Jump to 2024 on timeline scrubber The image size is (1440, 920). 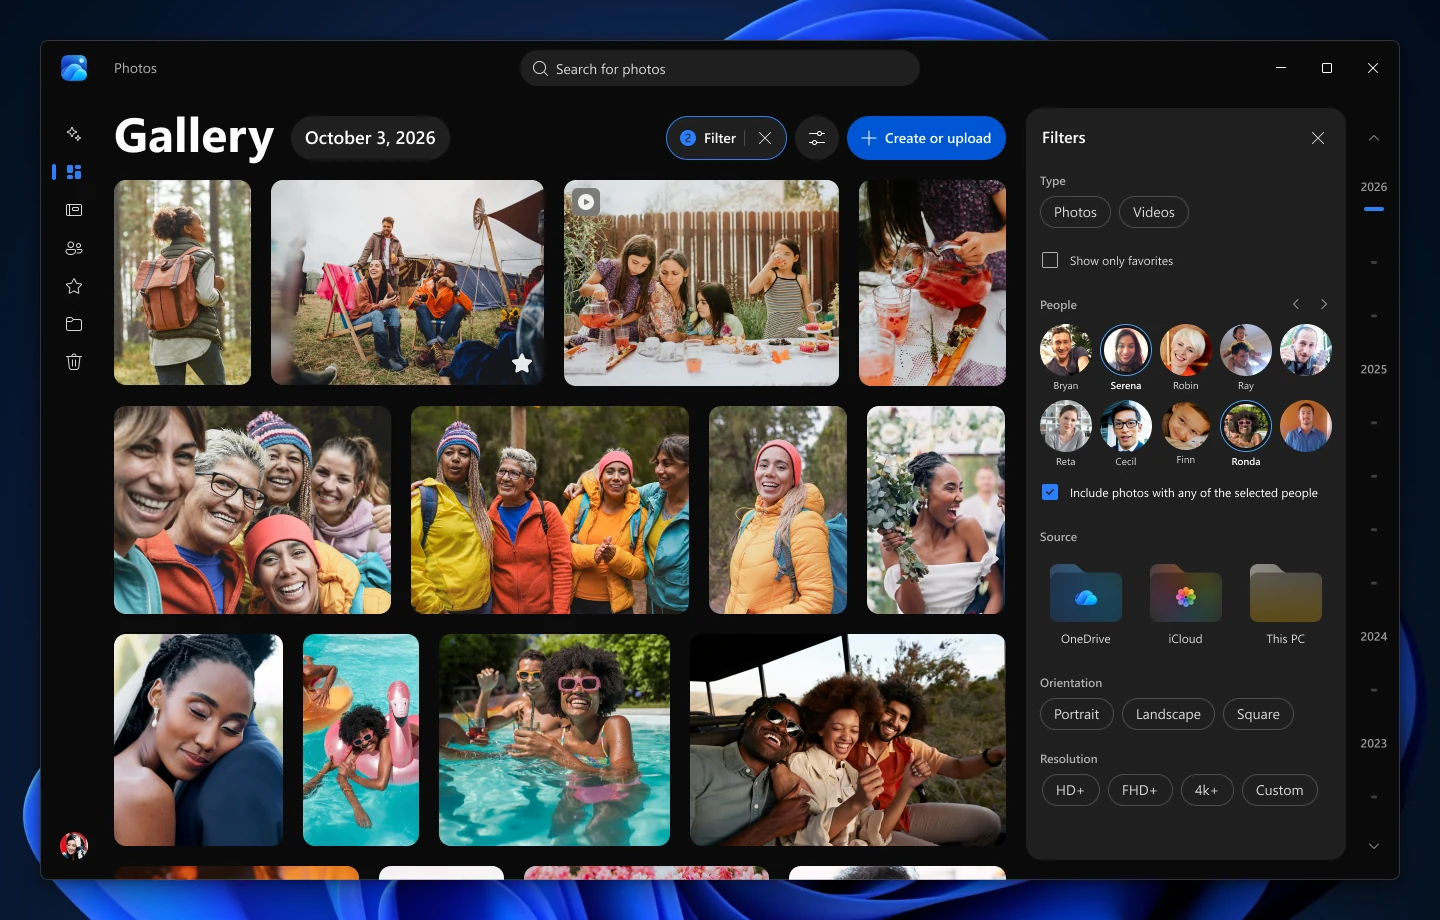(x=1374, y=636)
